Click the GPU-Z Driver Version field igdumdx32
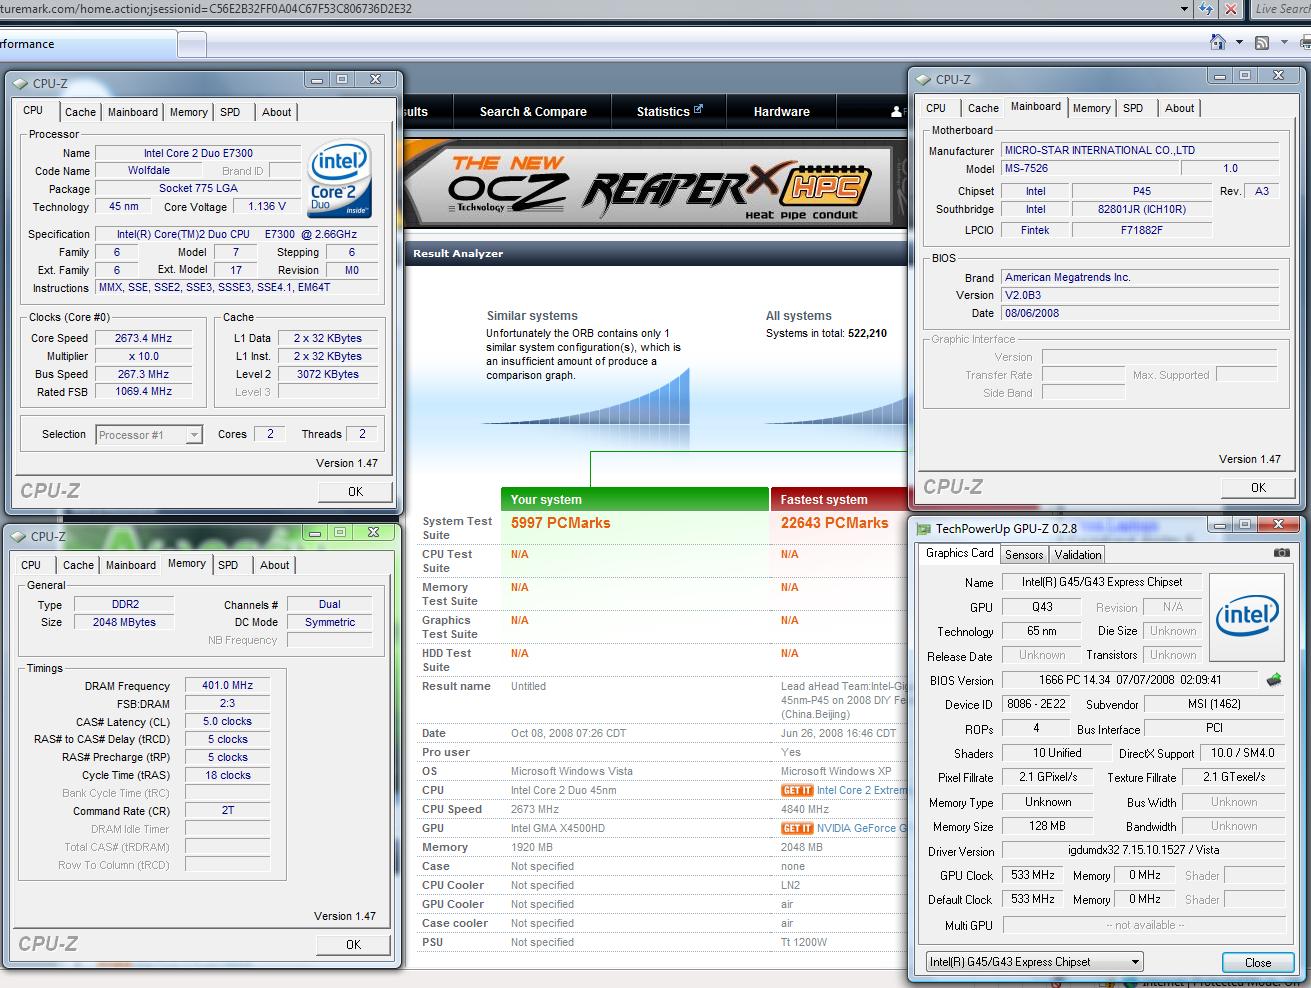1311x988 pixels. pos(1143,851)
